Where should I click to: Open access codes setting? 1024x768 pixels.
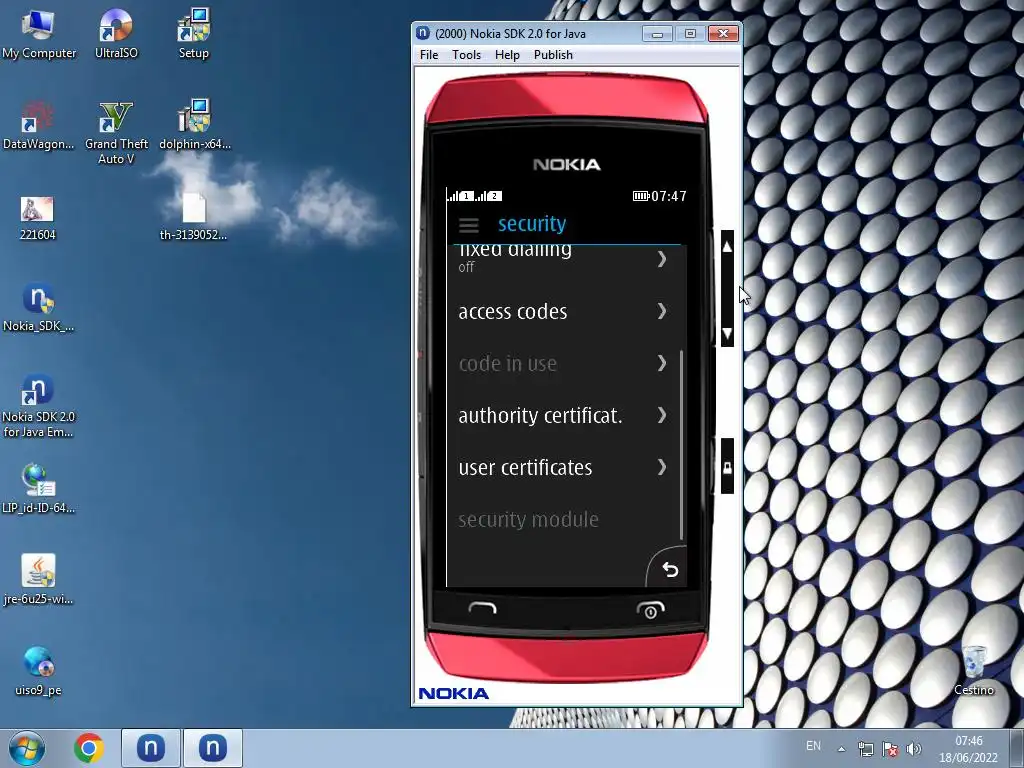(564, 312)
